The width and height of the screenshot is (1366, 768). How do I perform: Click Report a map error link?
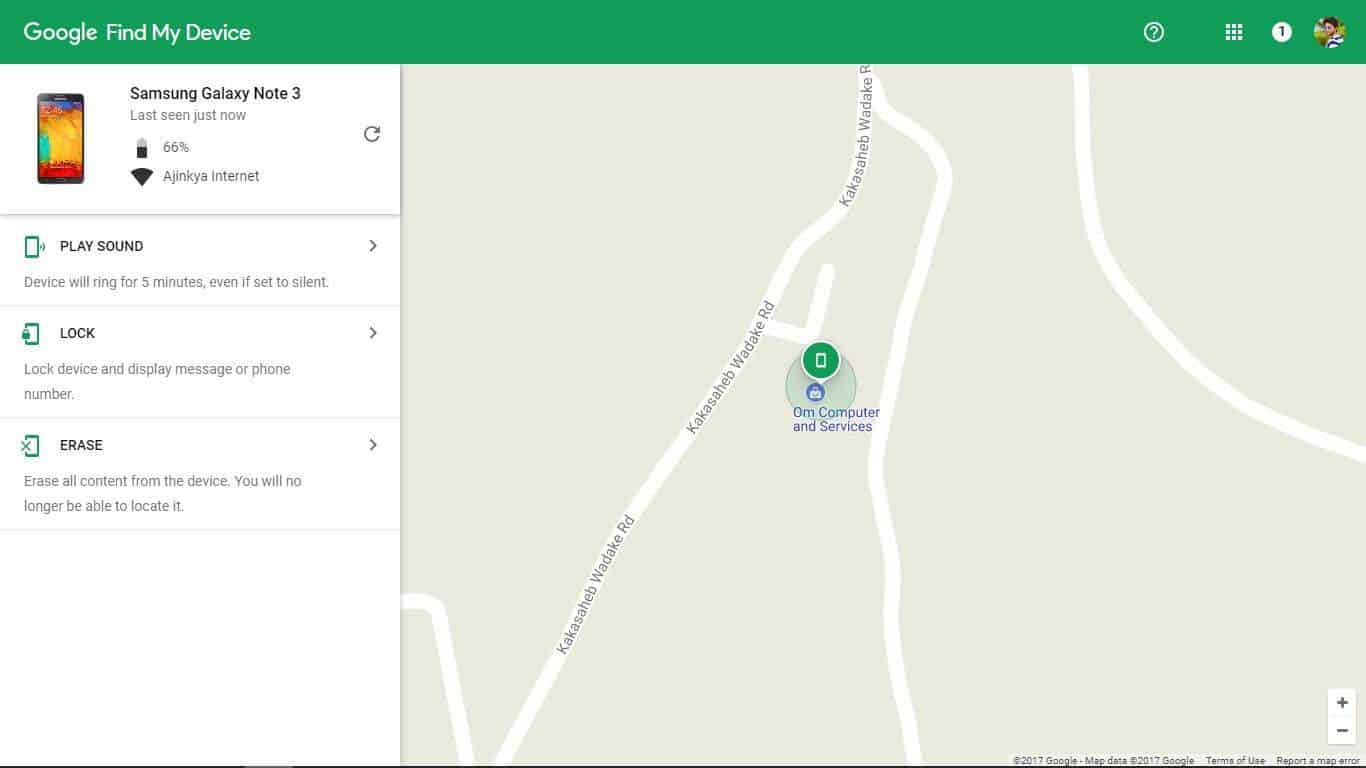point(1318,761)
